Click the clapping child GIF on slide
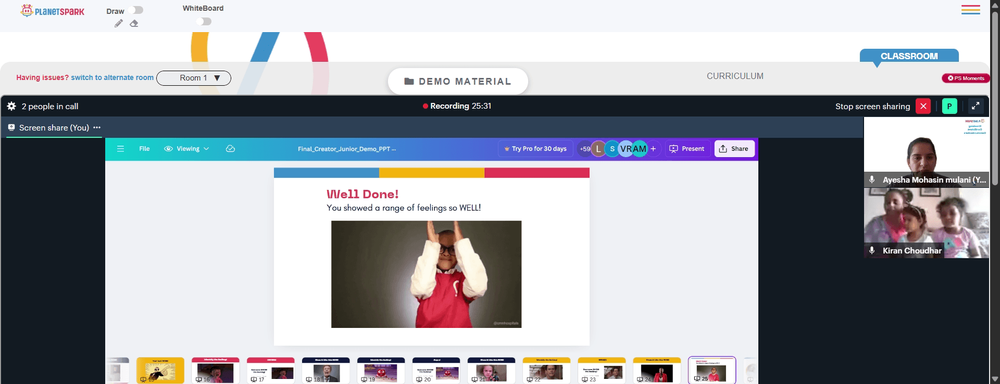Image resolution: width=1000 pixels, height=384 pixels. point(426,274)
